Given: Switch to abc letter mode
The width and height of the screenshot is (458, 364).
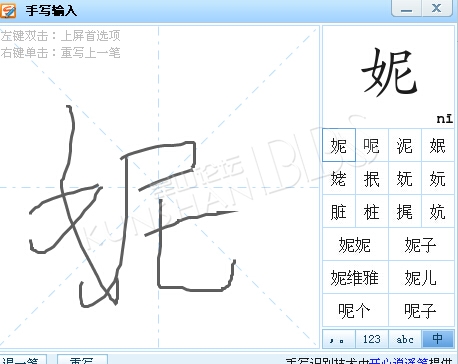Looking at the screenshot, I should point(405,339).
